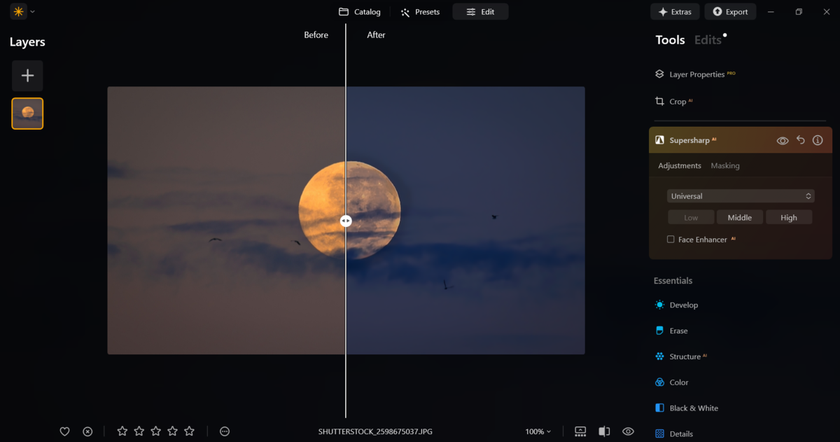Rate the photo three stars
This screenshot has height=442, width=840.
tap(156, 431)
